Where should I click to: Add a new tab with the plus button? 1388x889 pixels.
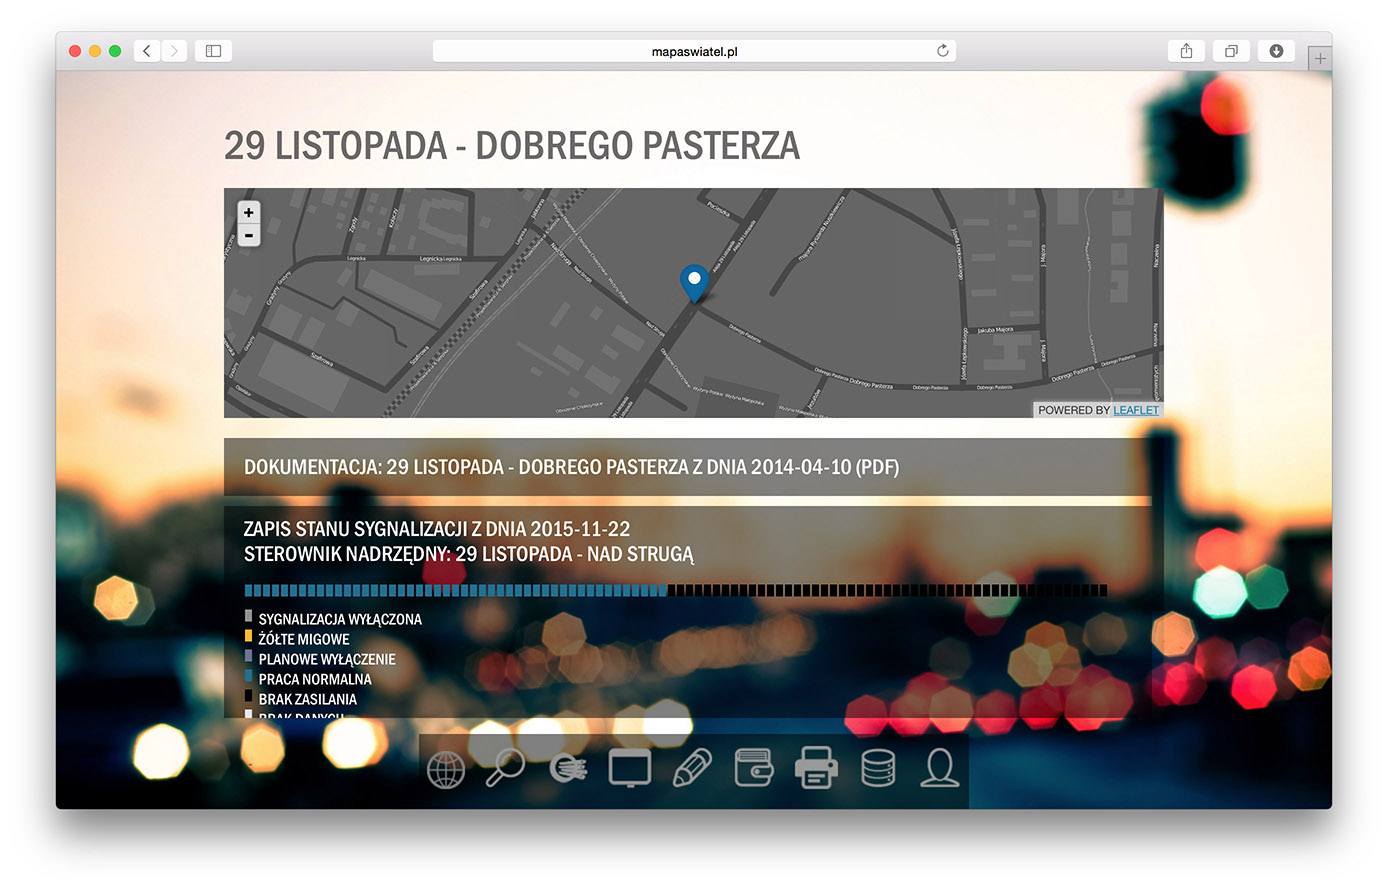[1320, 58]
